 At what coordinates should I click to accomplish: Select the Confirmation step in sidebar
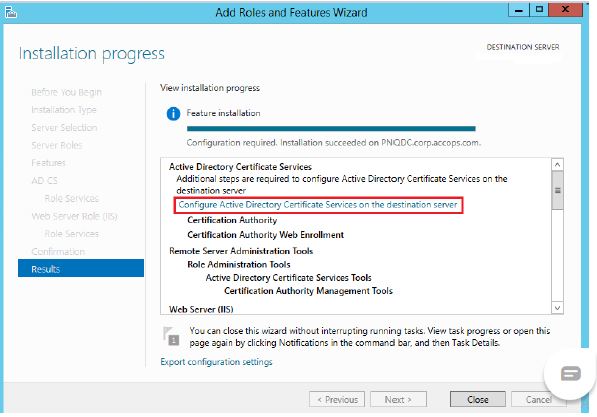(58, 252)
